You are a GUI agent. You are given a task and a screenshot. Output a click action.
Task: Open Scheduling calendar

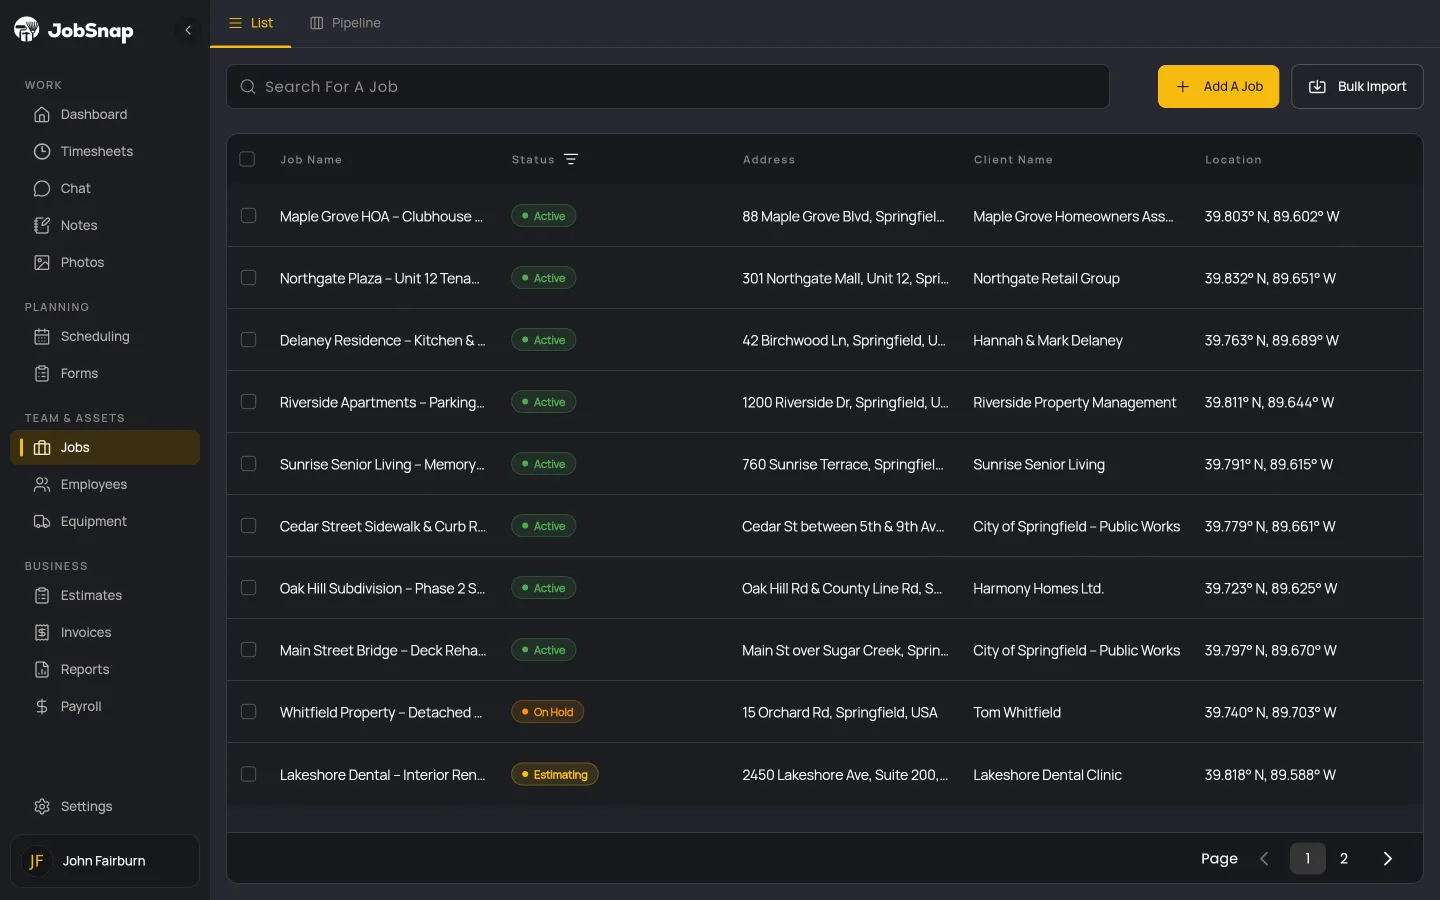(105, 336)
